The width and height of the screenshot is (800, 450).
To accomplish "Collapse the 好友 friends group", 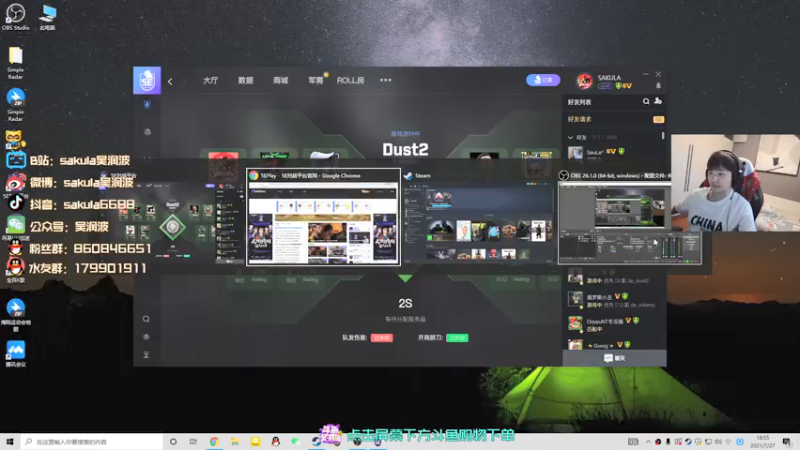I will click(570, 138).
